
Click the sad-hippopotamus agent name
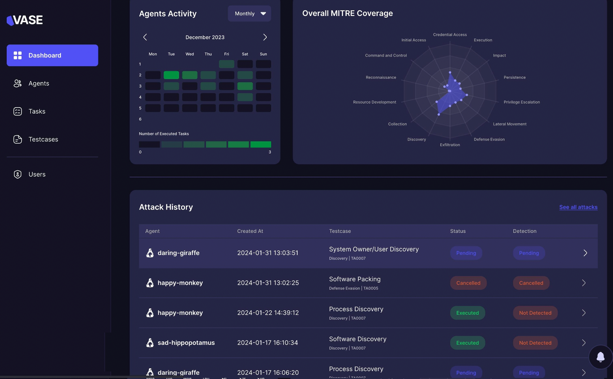(186, 343)
